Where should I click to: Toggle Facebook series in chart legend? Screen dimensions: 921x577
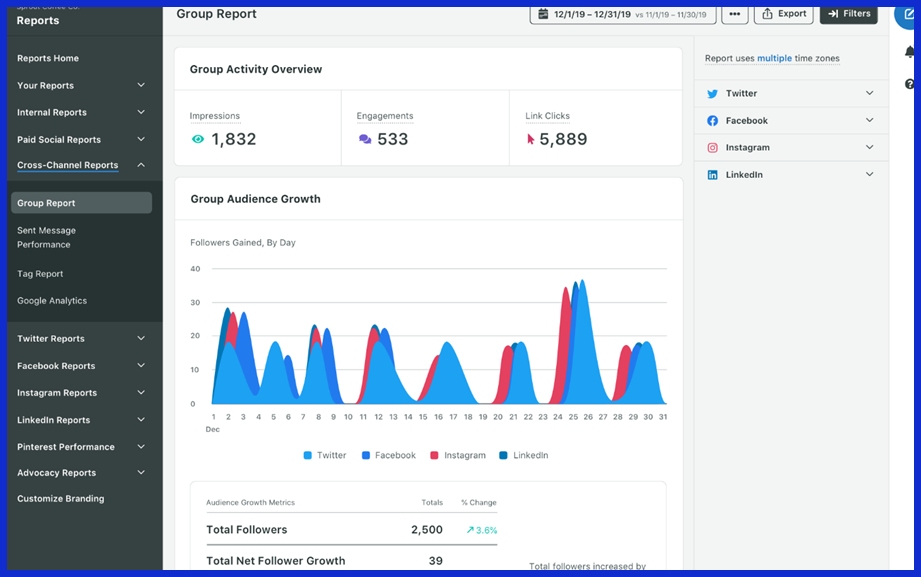[389, 455]
